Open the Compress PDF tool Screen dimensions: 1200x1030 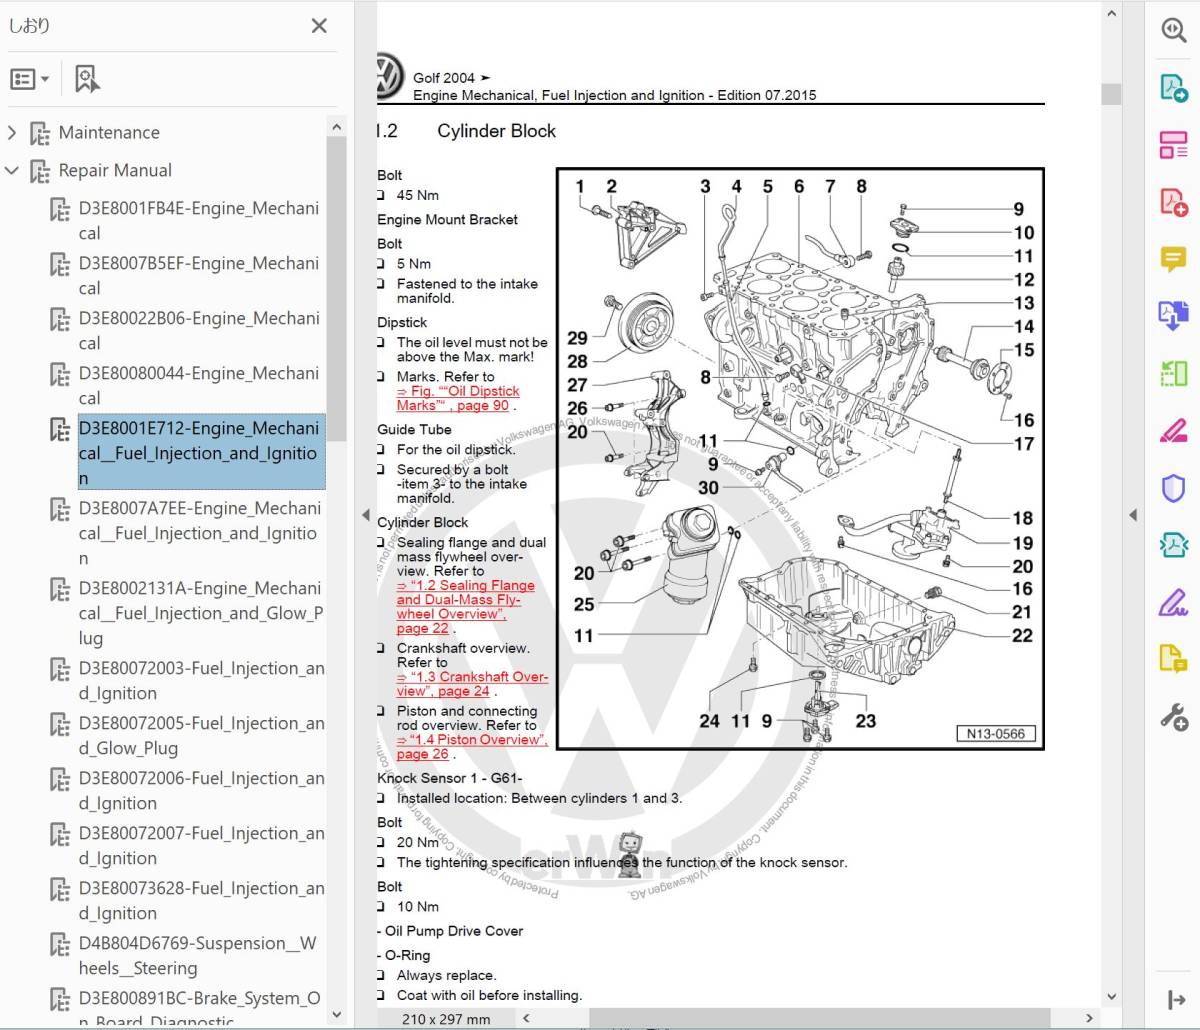1173,546
